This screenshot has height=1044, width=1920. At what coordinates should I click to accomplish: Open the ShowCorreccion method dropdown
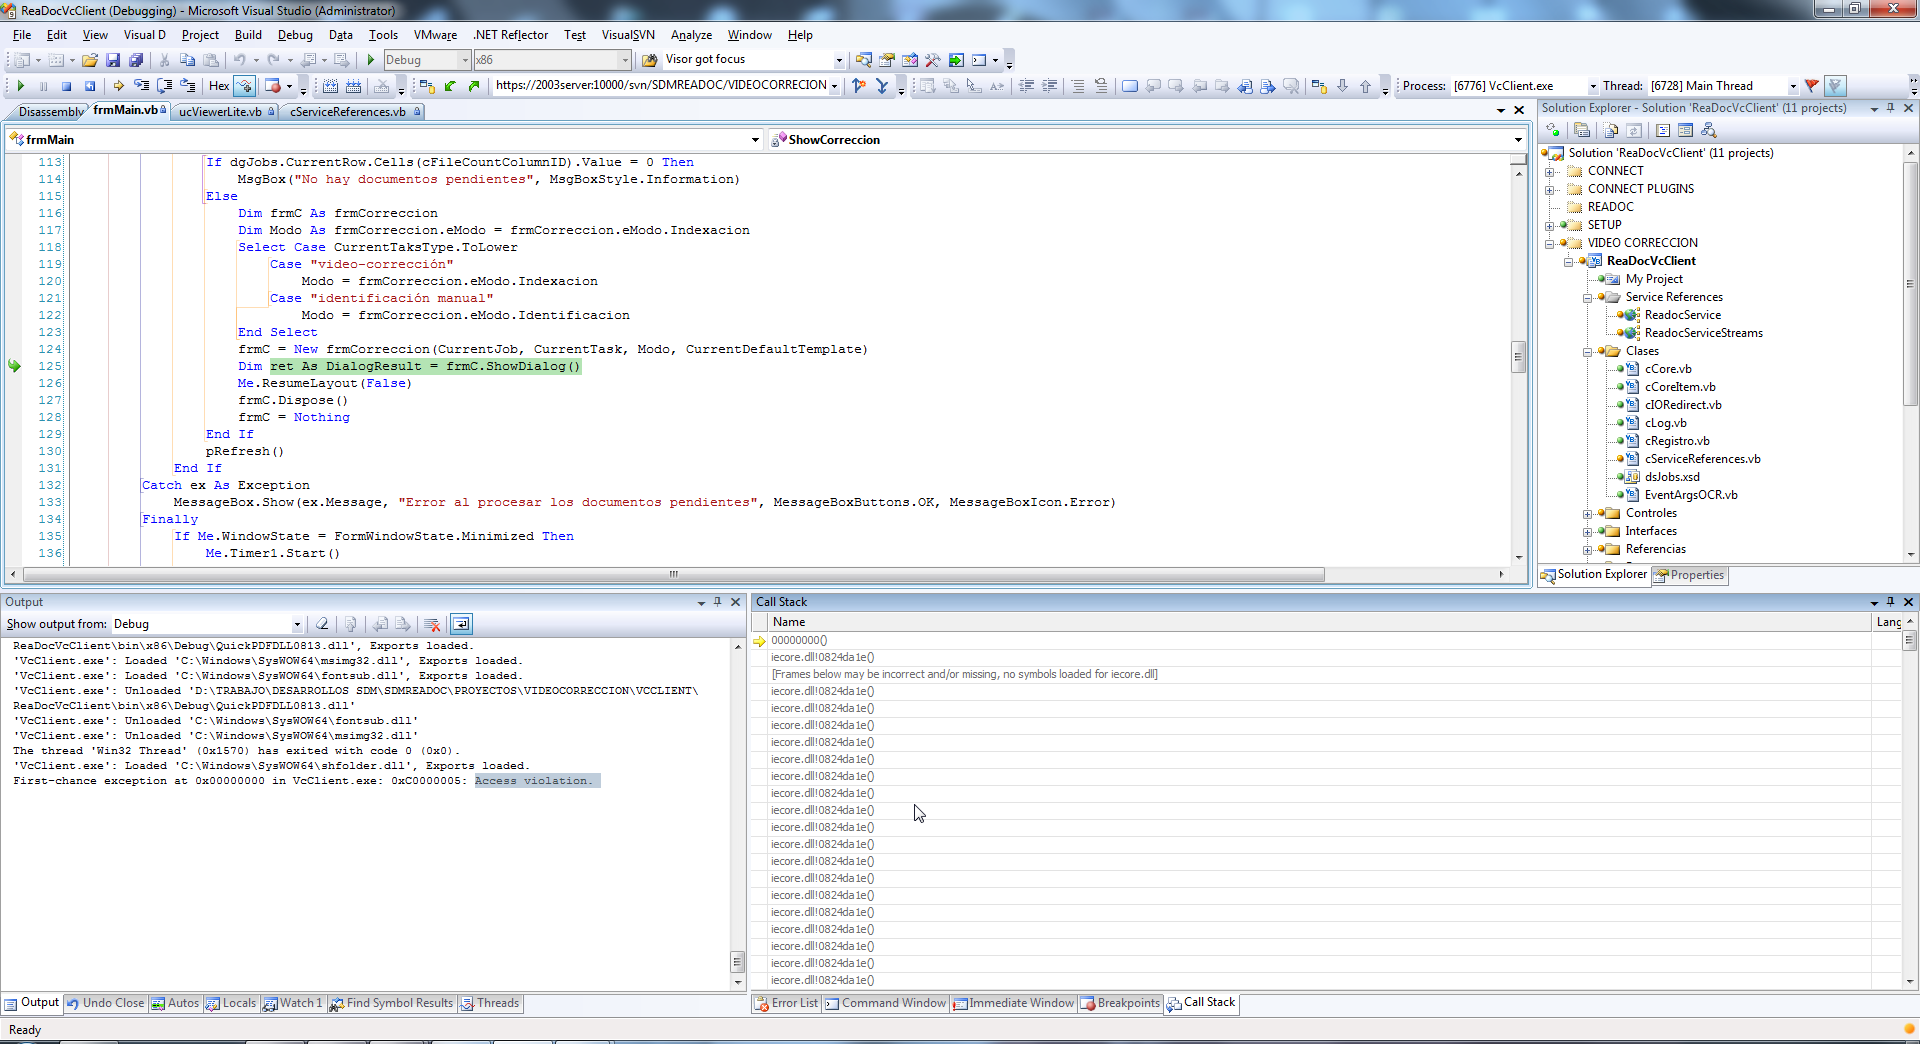pyautogui.click(x=1518, y=140)
